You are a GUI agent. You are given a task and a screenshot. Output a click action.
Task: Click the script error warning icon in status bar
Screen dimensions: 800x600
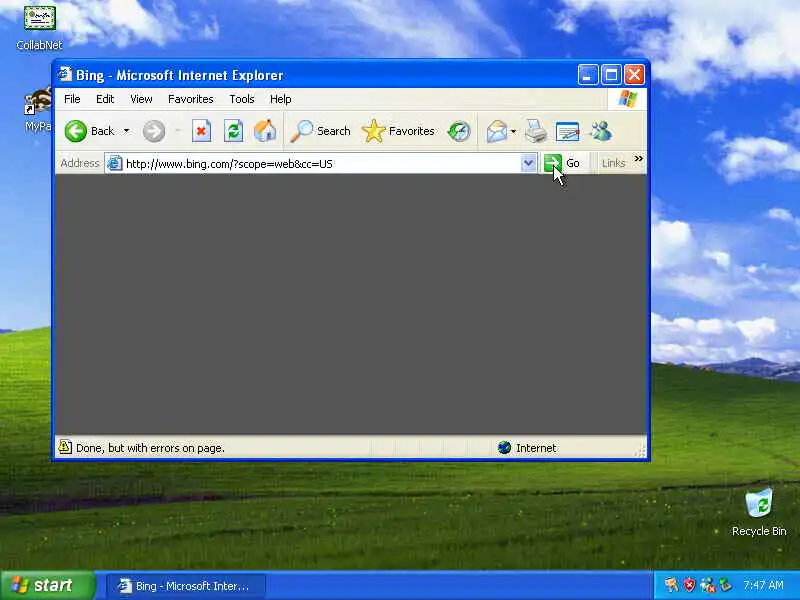65,447
